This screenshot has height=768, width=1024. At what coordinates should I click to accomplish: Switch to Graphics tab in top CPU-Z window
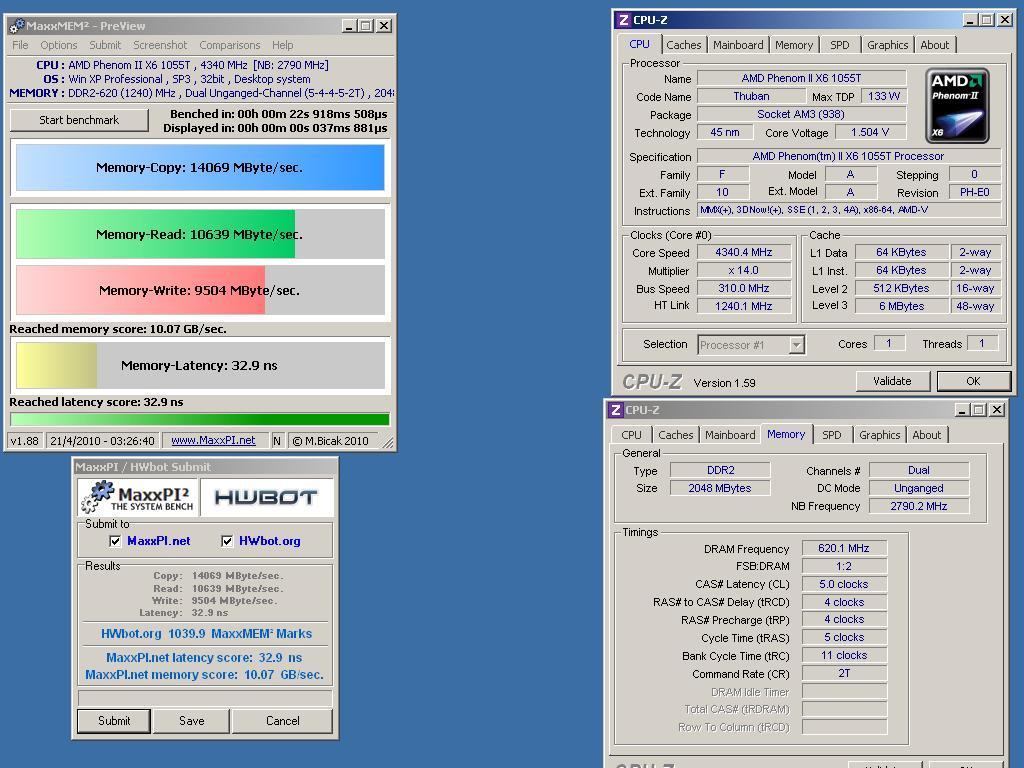coord(888,45)
